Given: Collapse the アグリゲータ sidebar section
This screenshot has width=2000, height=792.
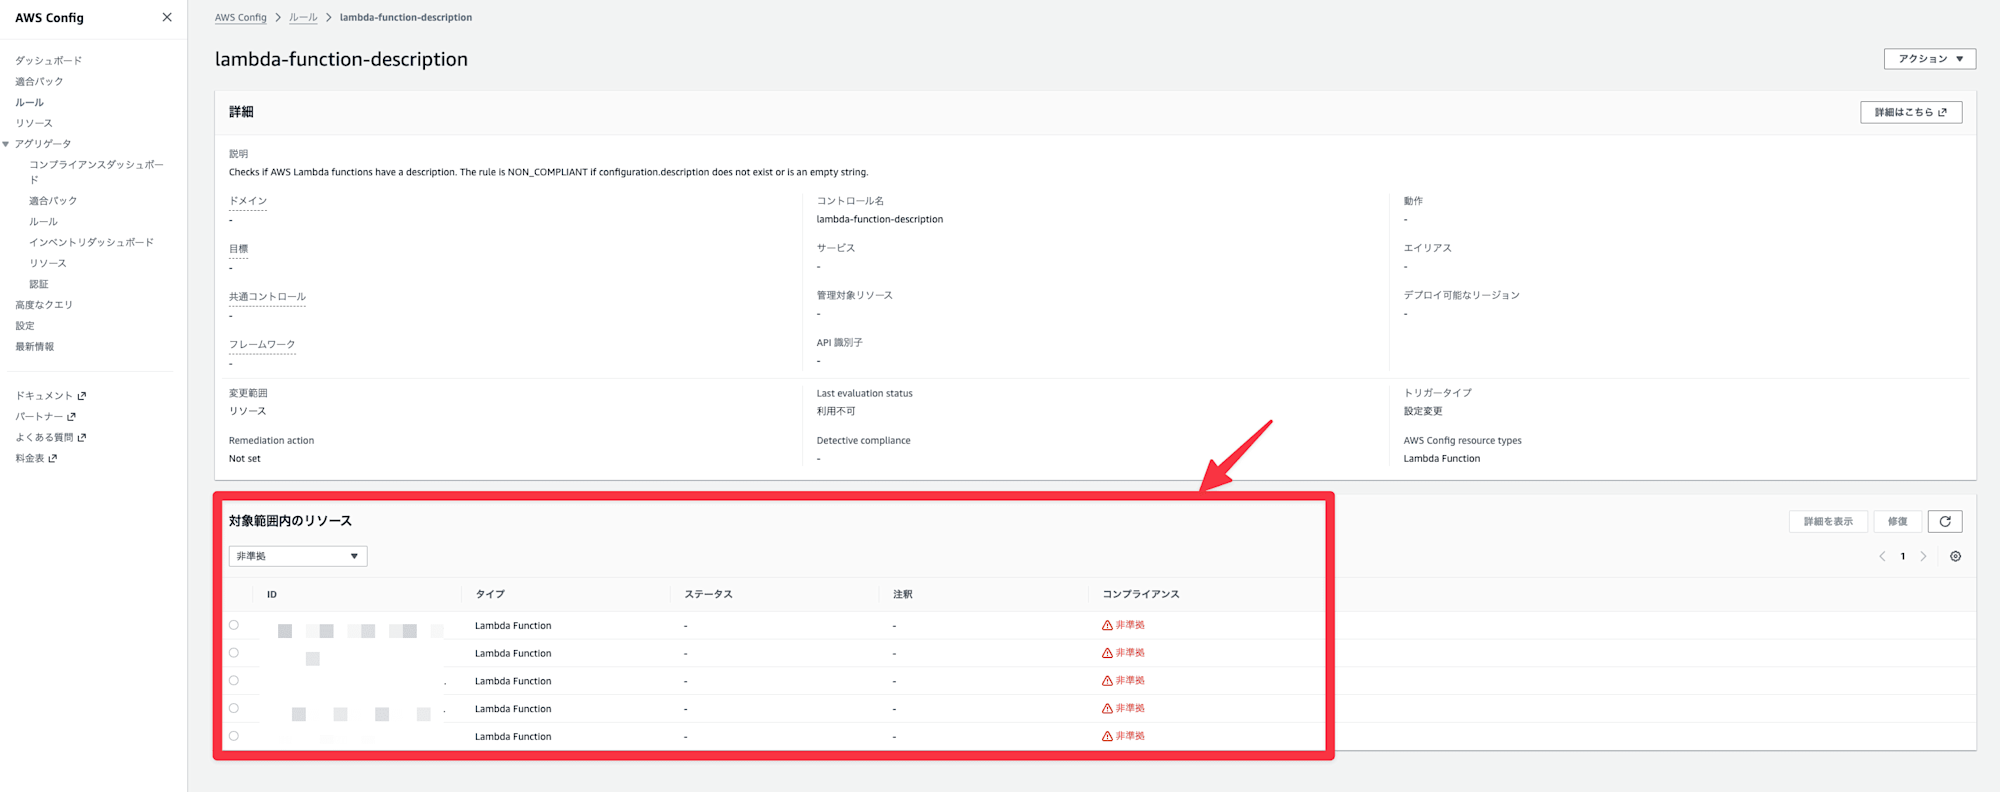Looking at the screenshot, I should click(x=6, y=144).
